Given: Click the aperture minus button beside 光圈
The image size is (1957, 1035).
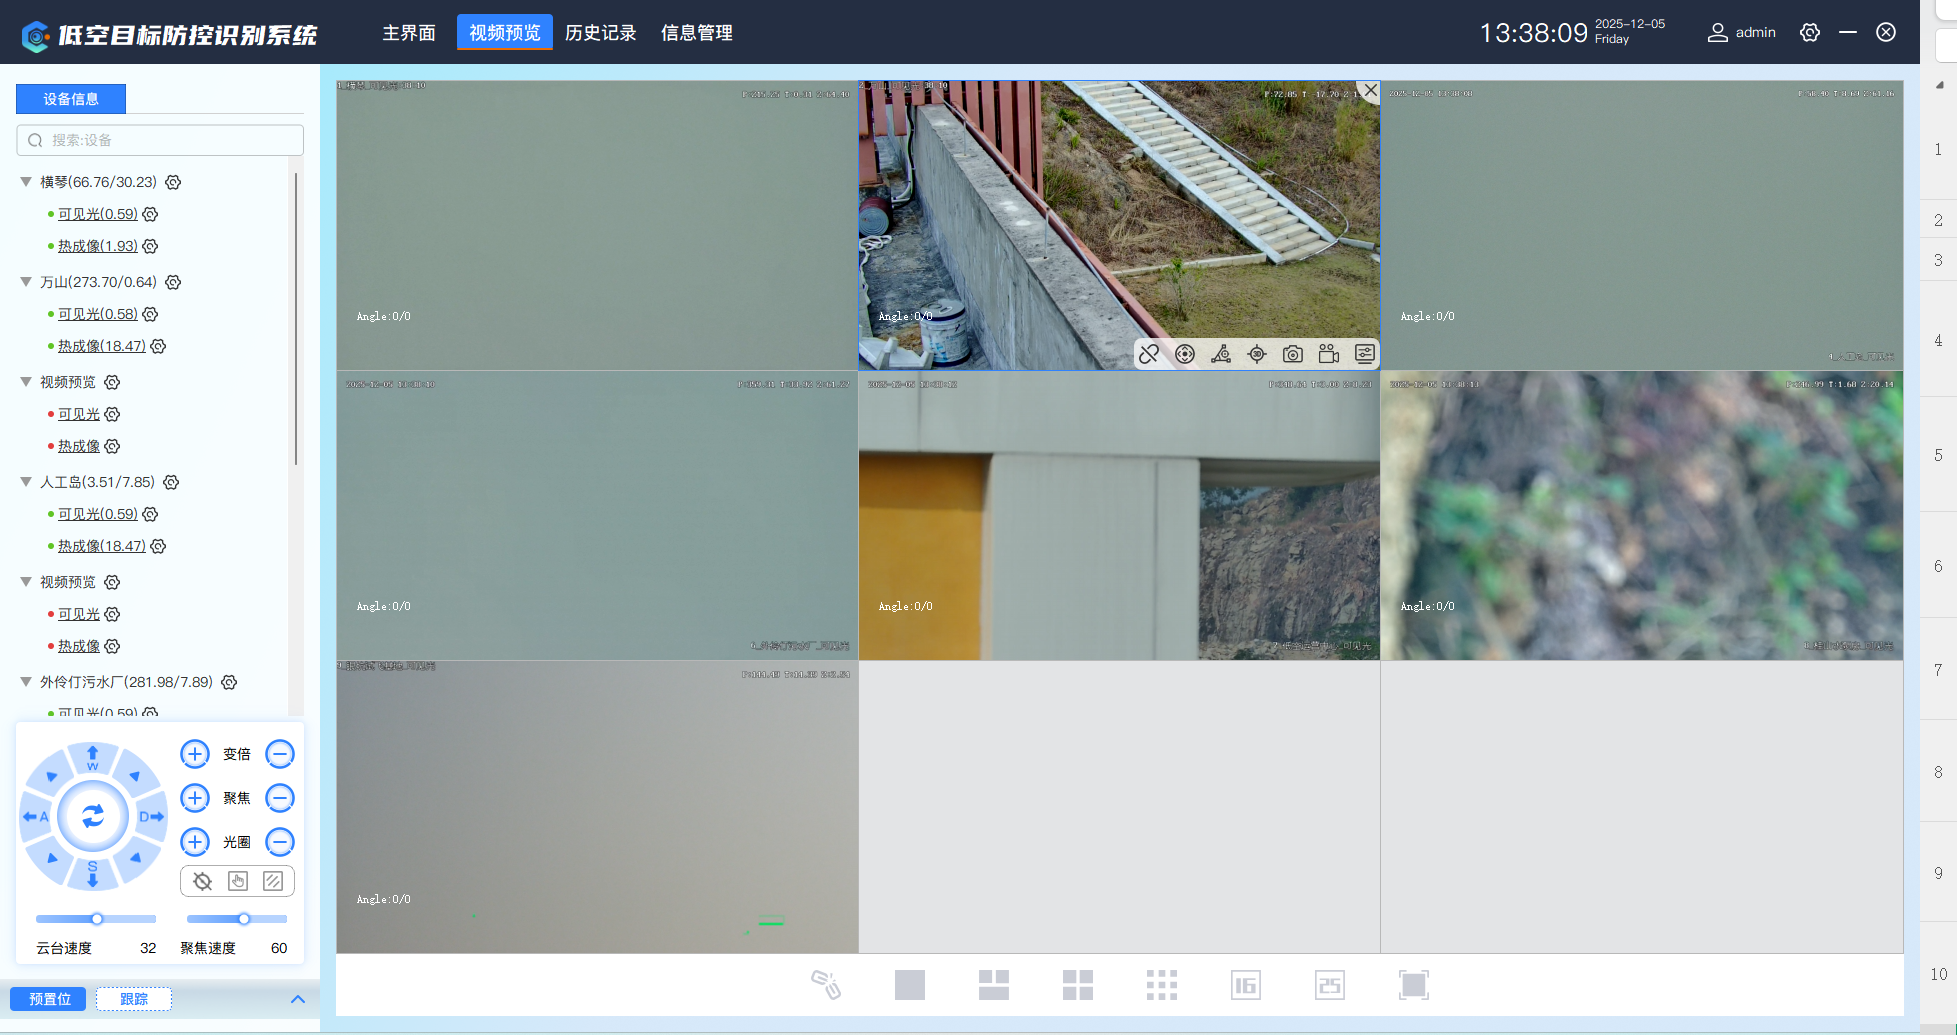Looking at the screenshot, I should (x=280, y=842).
